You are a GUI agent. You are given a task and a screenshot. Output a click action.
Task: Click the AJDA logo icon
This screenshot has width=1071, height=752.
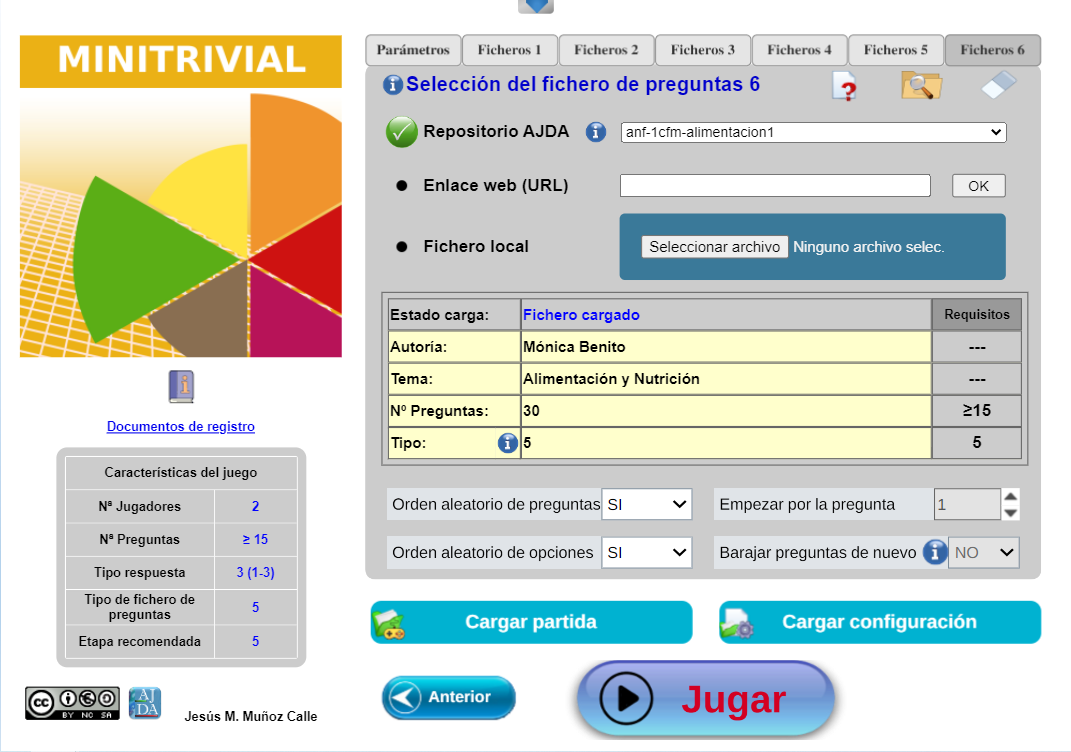[145, 703]
